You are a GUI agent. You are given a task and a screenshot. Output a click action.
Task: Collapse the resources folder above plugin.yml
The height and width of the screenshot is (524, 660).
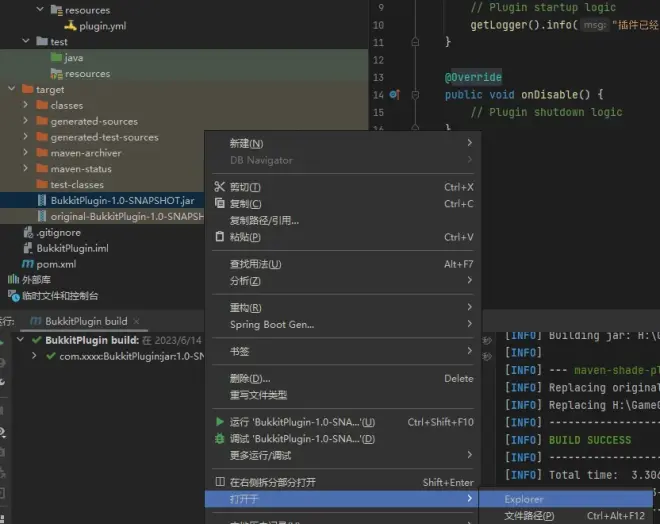click(x=40, y=9)
